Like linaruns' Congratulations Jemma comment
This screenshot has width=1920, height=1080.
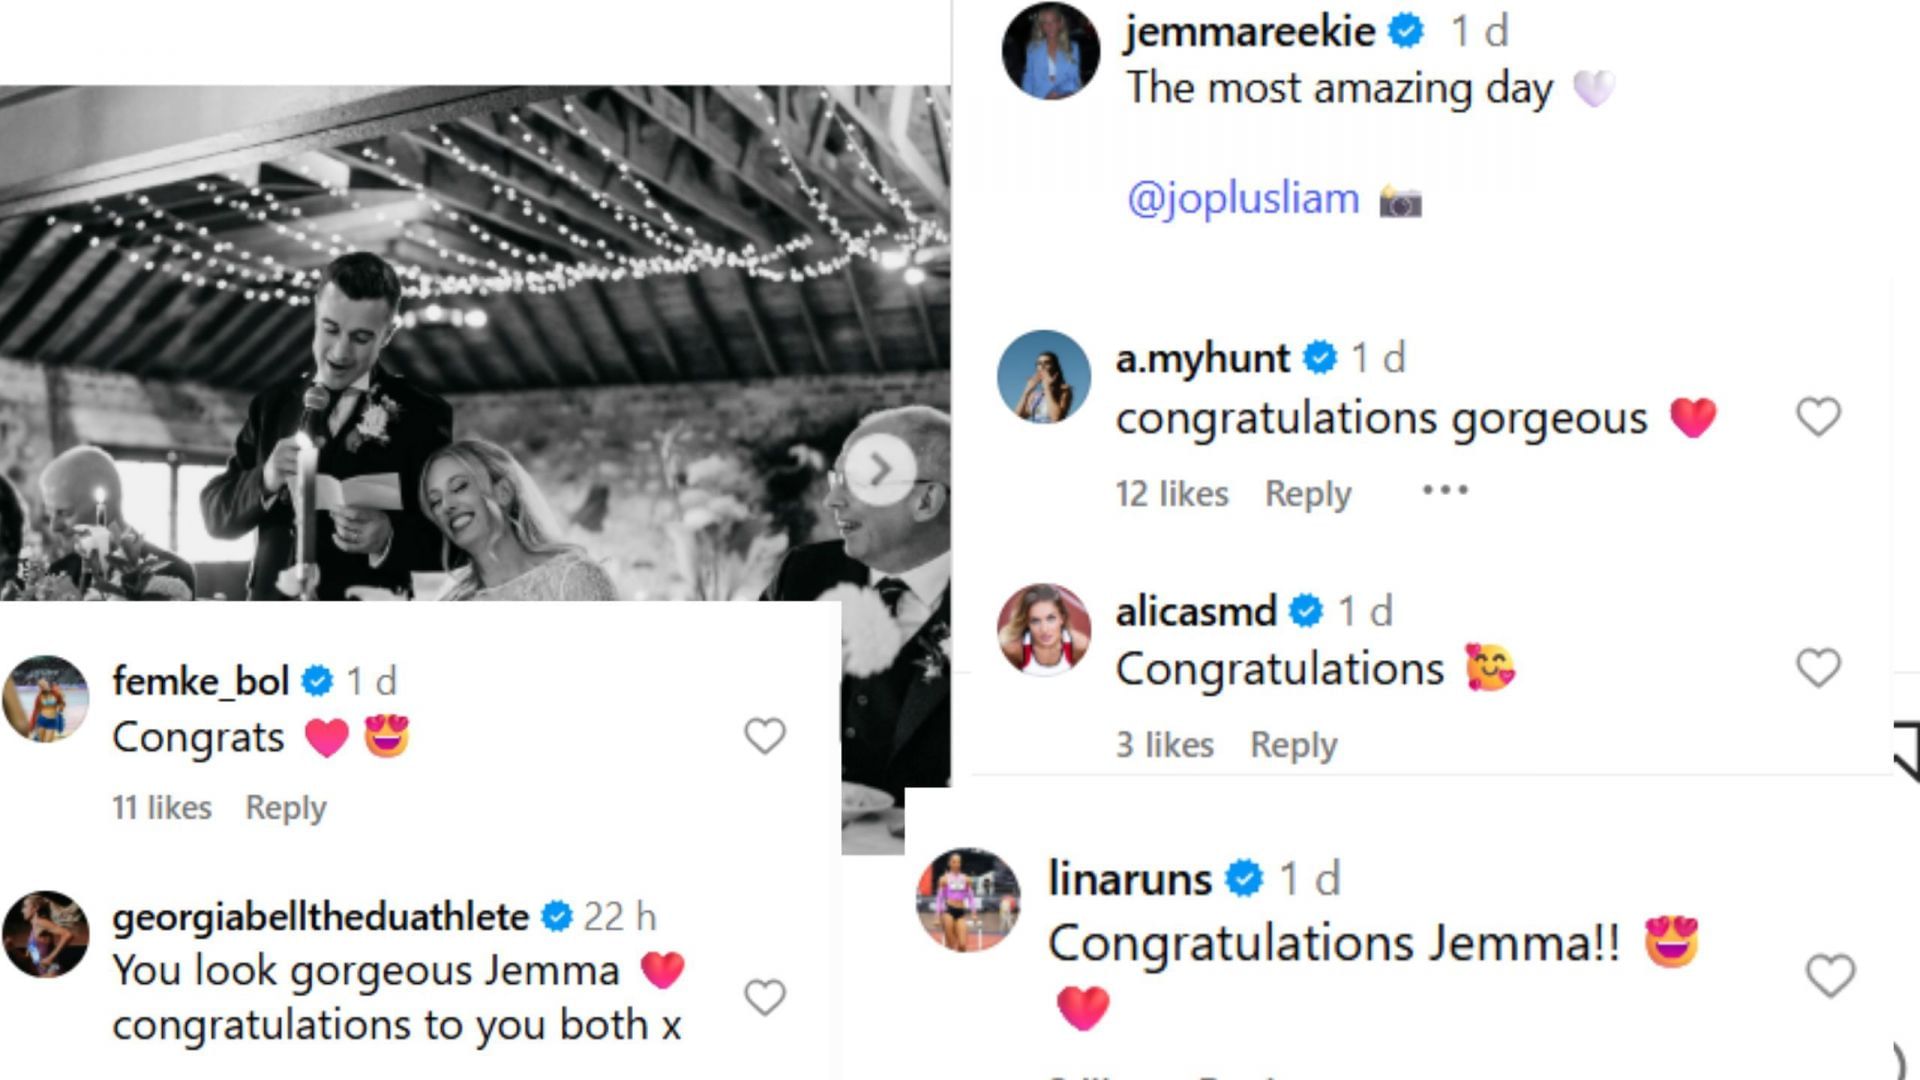pos(1830,975)
